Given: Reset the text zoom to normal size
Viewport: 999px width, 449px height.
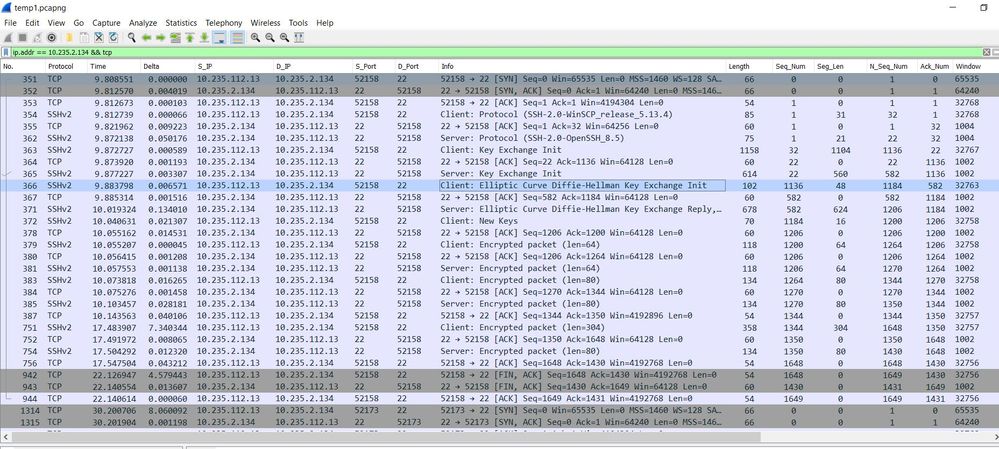Looking at the screenshot, I should click(x=284, y=38).
